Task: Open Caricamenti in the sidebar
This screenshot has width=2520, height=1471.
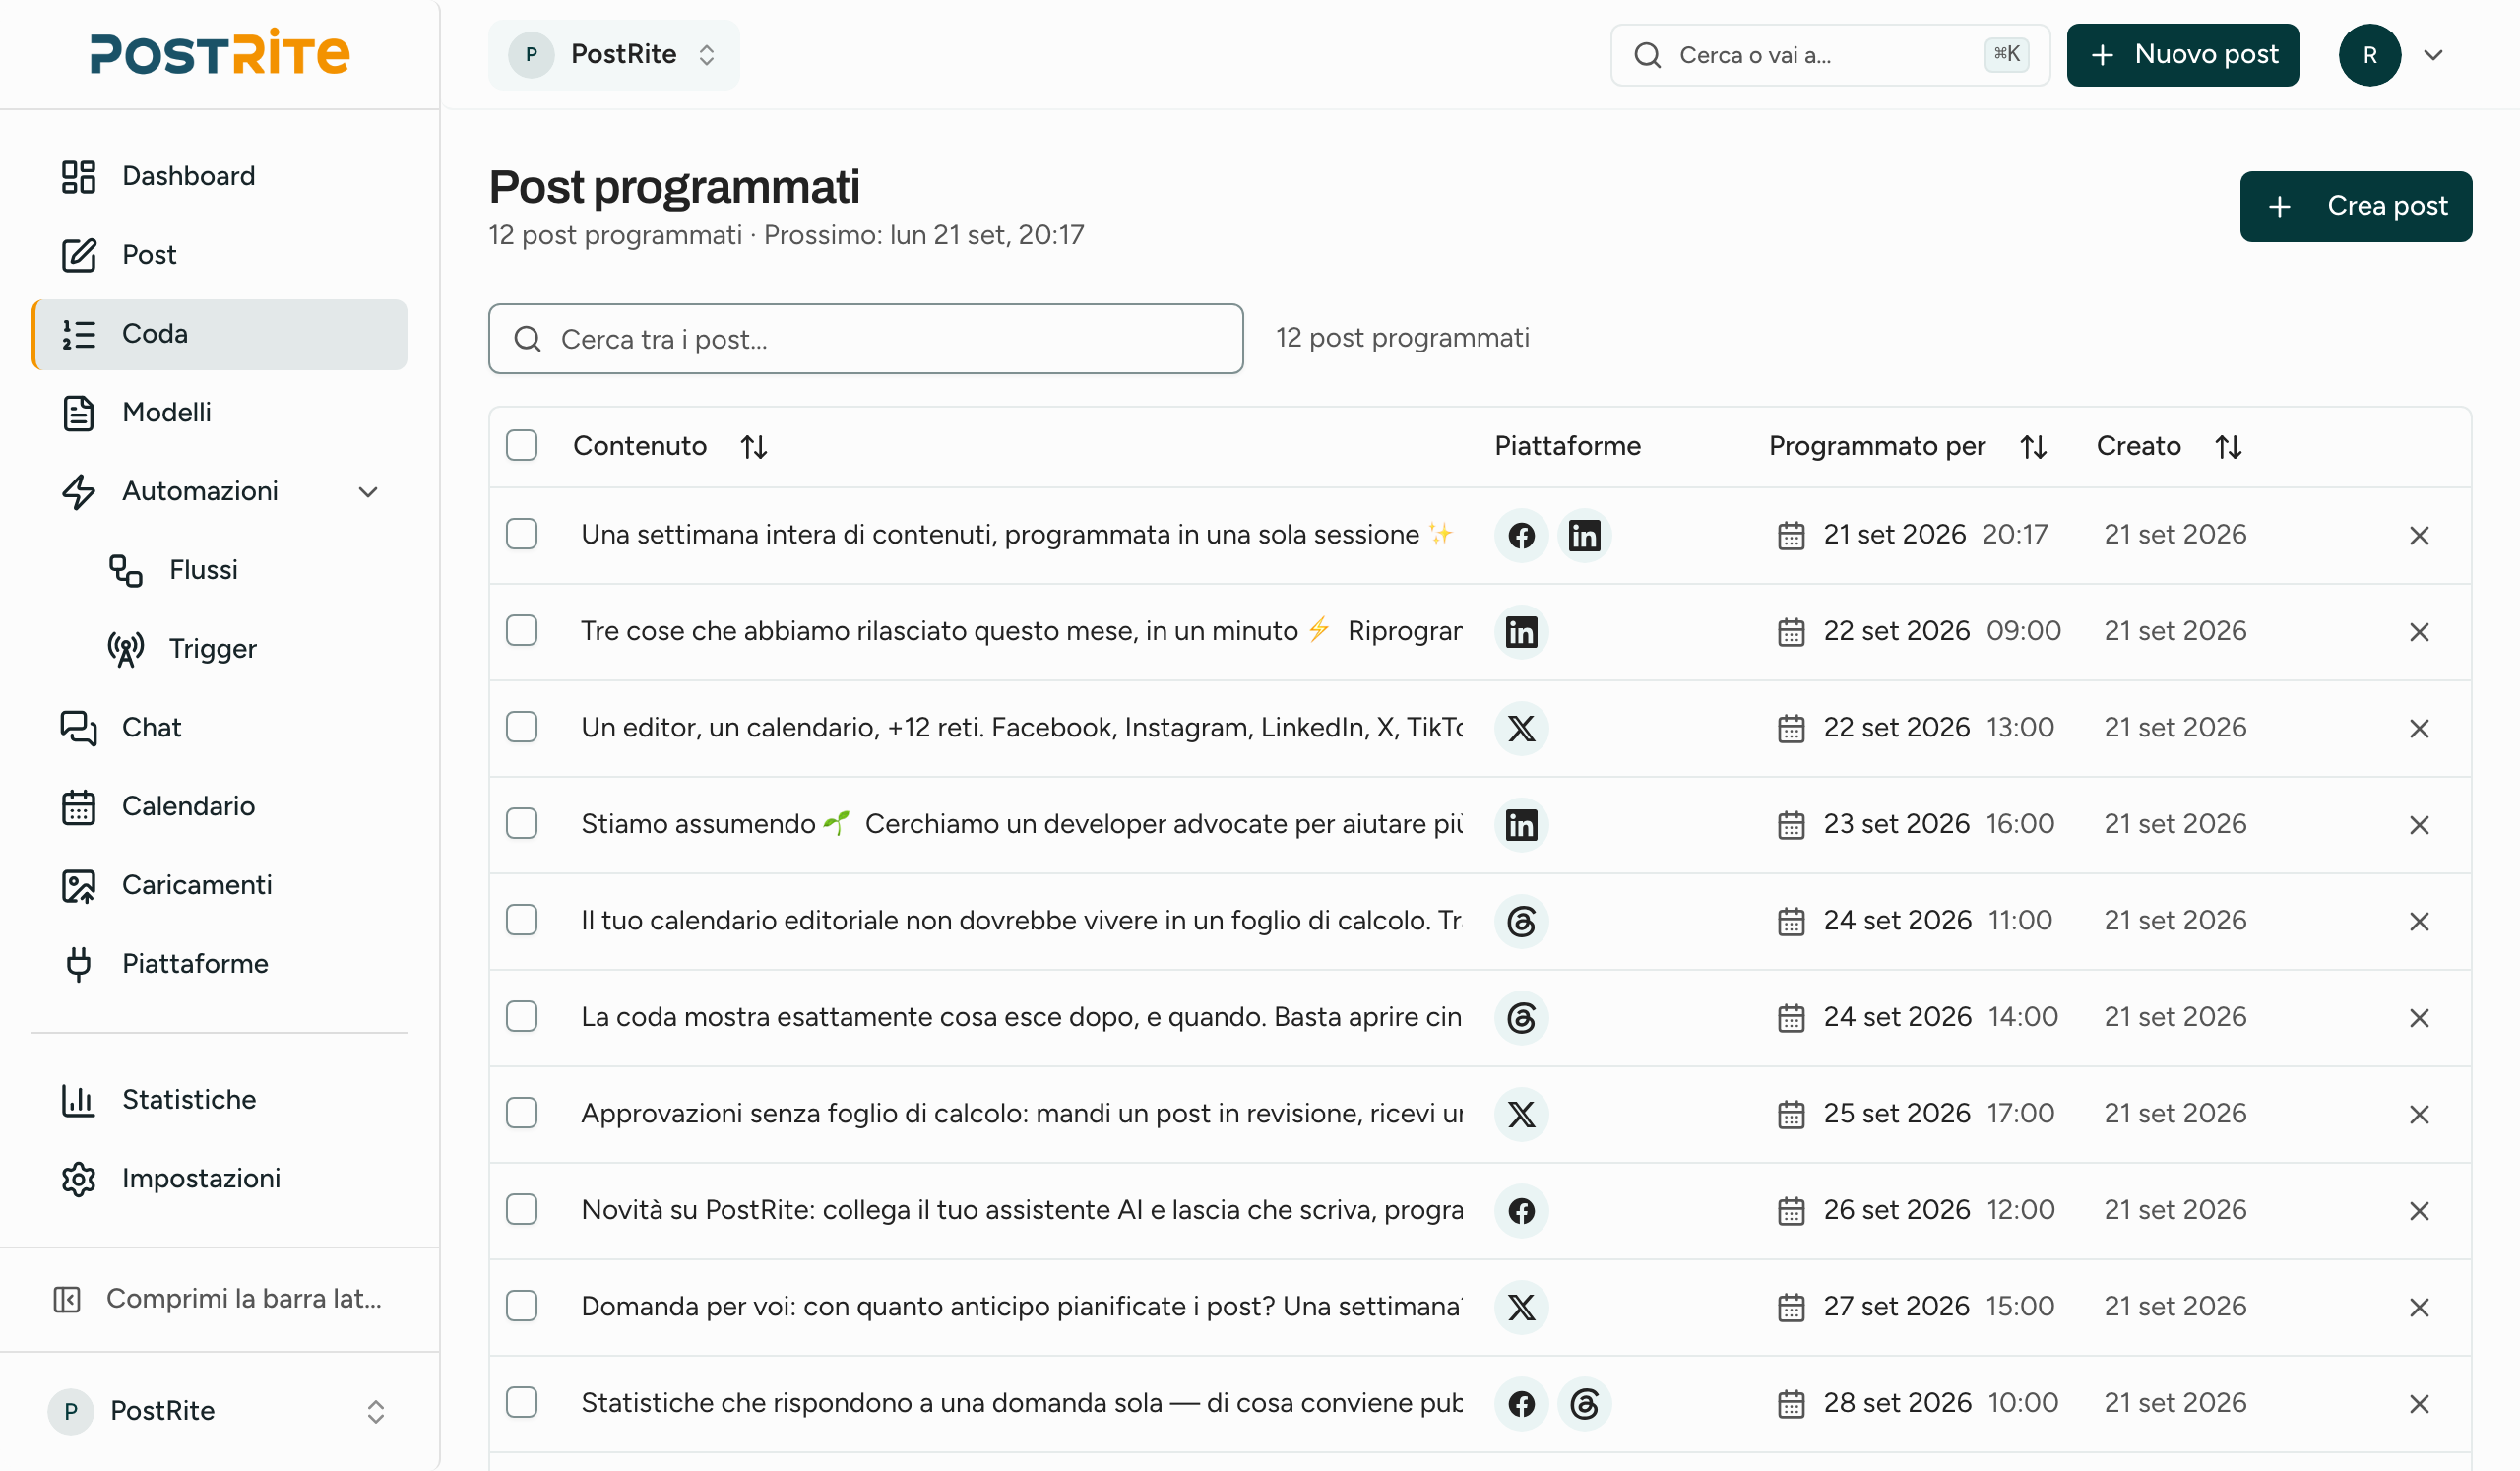Action: click(220, 885)
